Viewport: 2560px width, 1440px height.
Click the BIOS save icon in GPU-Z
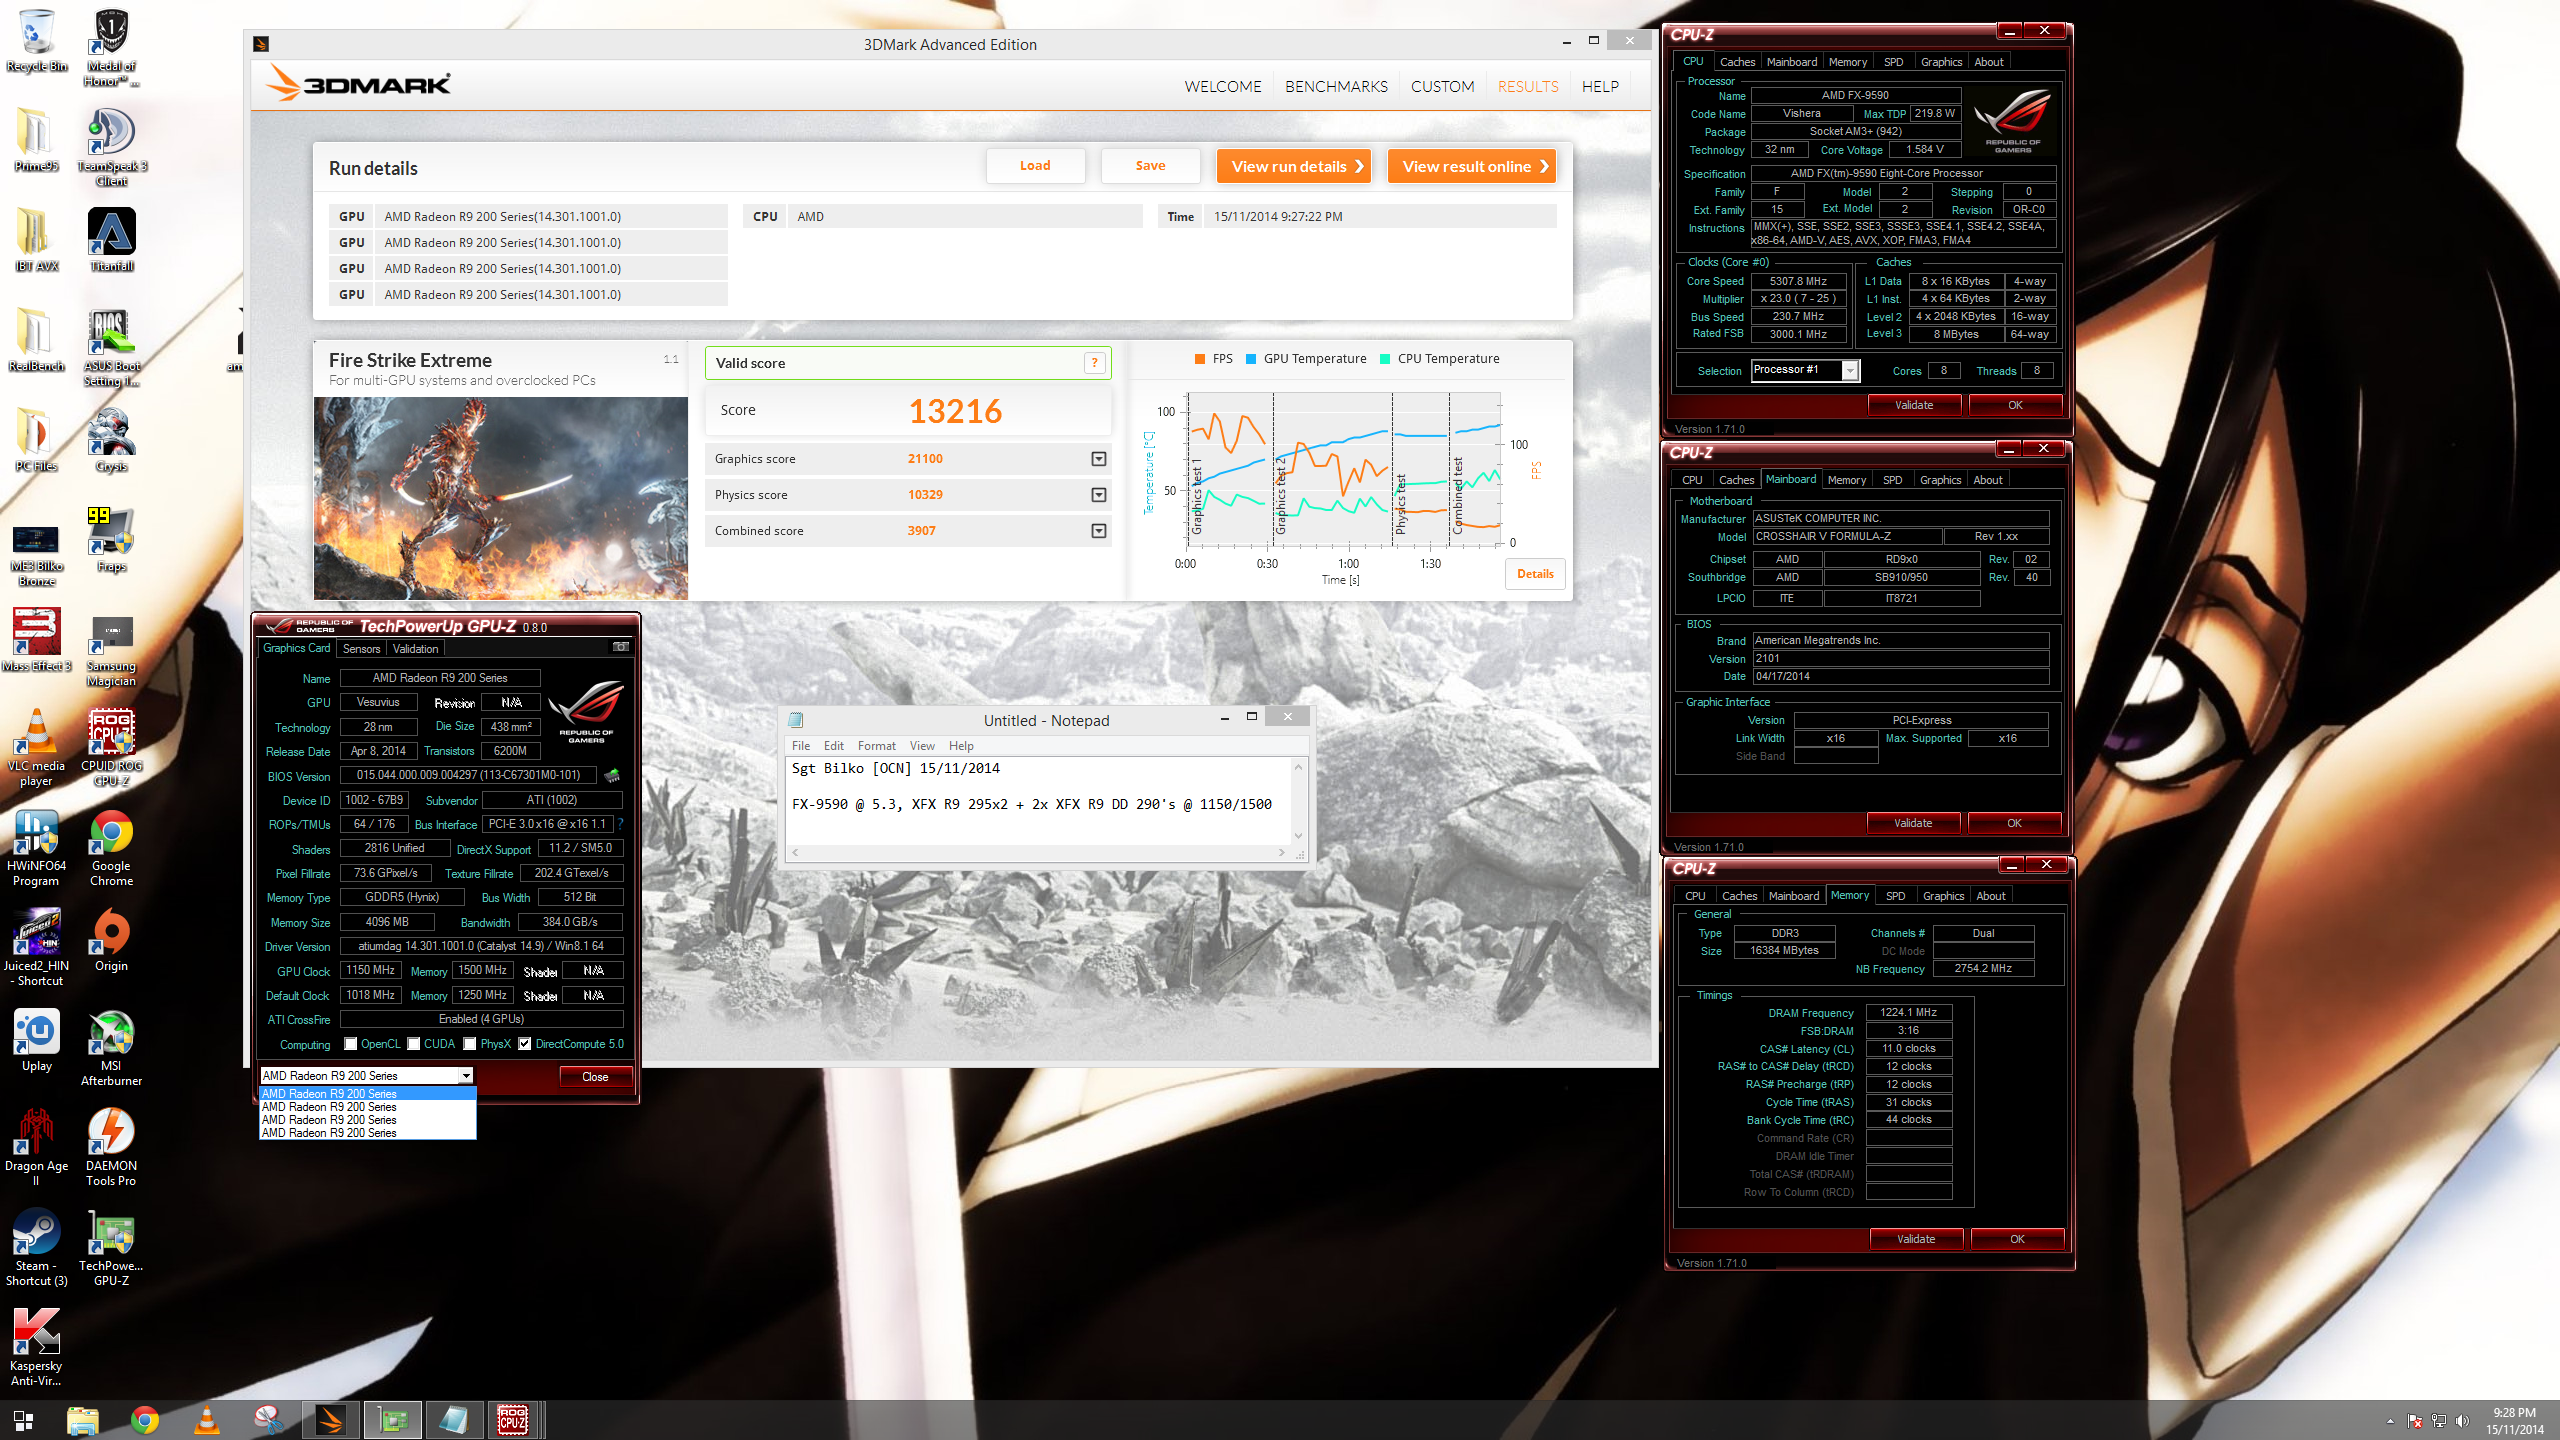pyautogui.click(x=612, y=775)
